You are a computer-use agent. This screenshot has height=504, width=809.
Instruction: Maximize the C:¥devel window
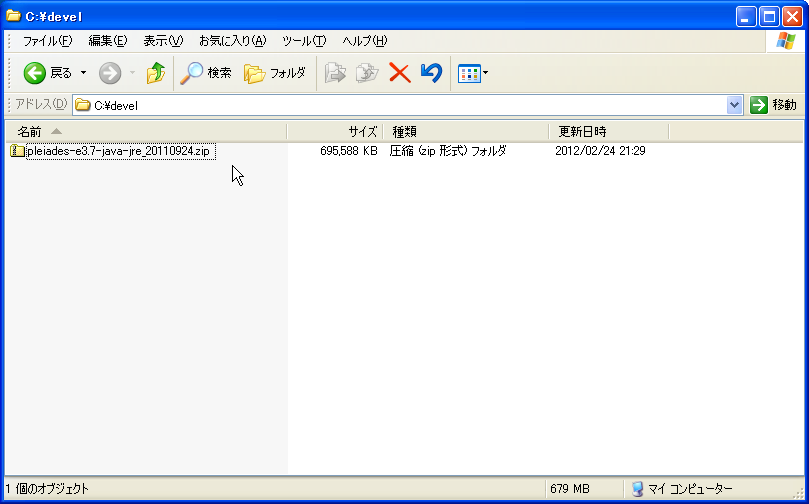click(x=769, y=17)
